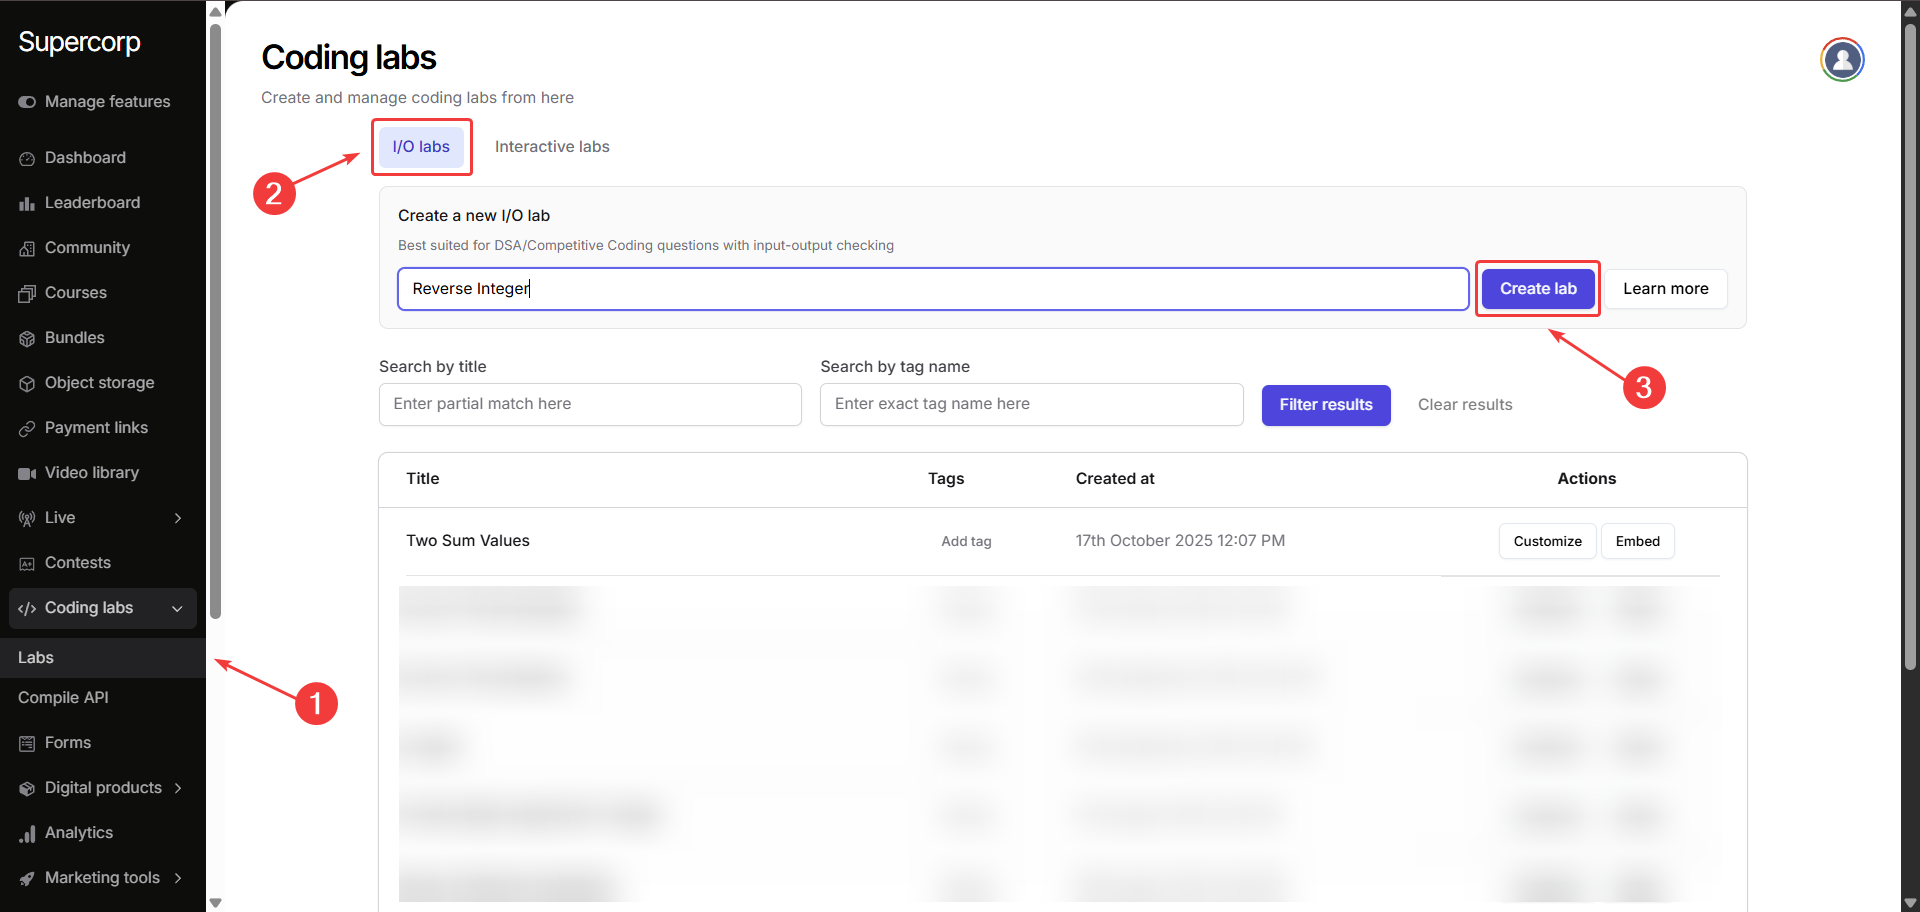Image resolution: width=1920 pixels, height=912 pixels.
Task: Click the Dashboard icon in sidebar
Action: 27,158
